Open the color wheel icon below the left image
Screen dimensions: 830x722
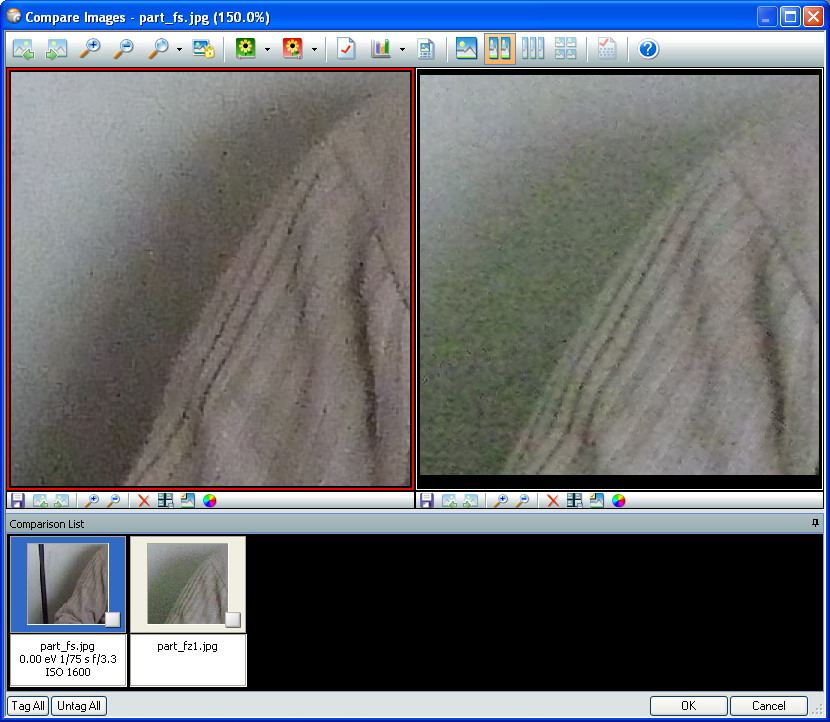pos(210,501)
